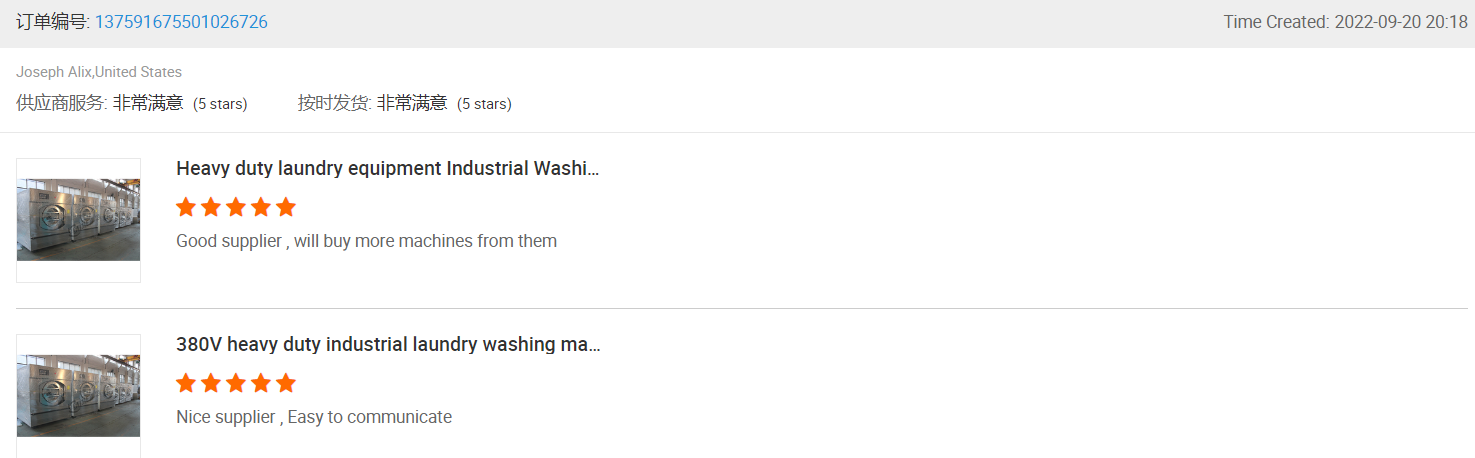Image resolution: width=1475 pixels, height=458 pixels.
Task: Click first star of Heavy duty laundry review
Action: tap(186, 207)
